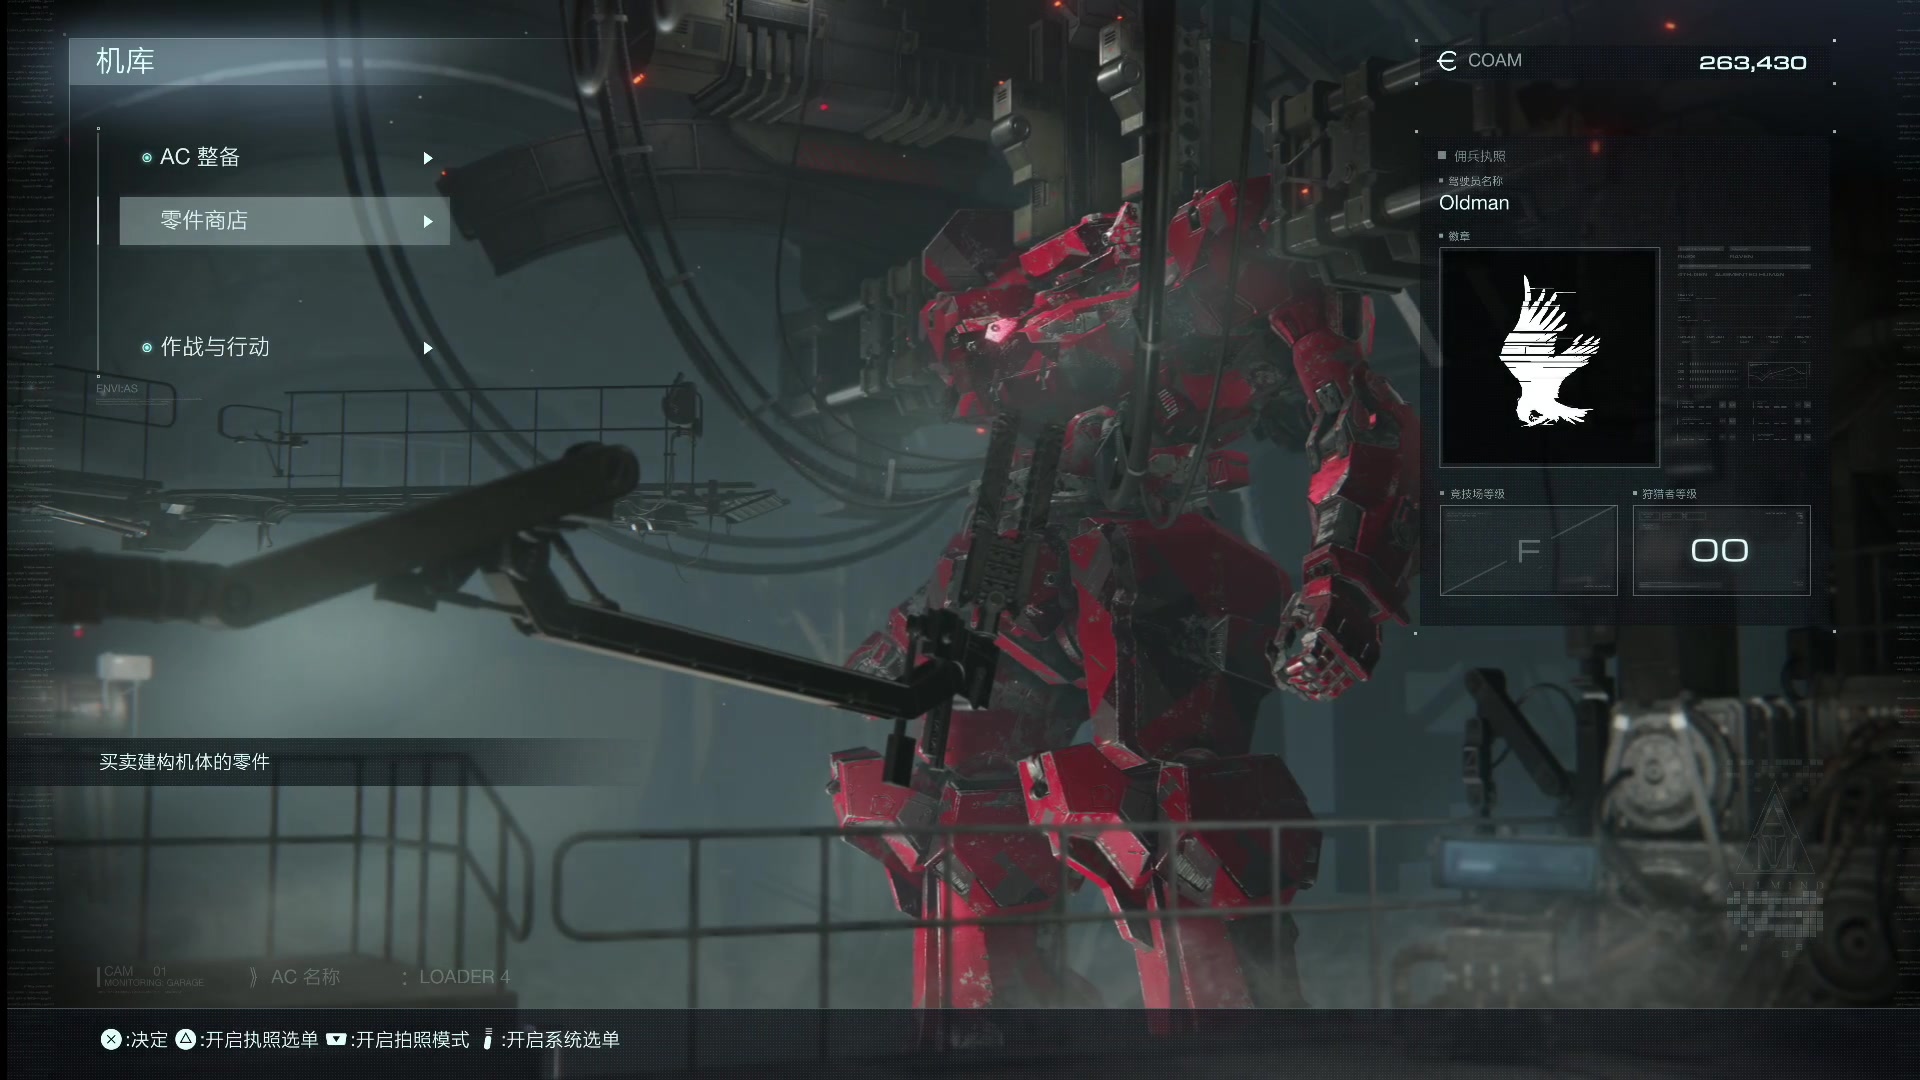This screenshot has width=1920, height=1080.
Task: Click the bullet icon beside 作战与行动
Action: 147,348
